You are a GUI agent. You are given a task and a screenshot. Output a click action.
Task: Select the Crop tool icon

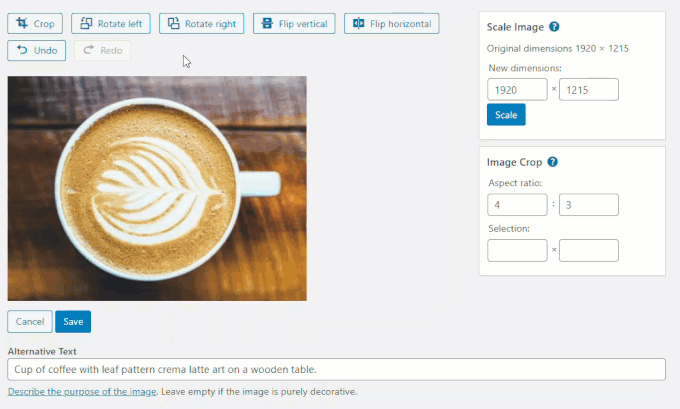(22, 23)
